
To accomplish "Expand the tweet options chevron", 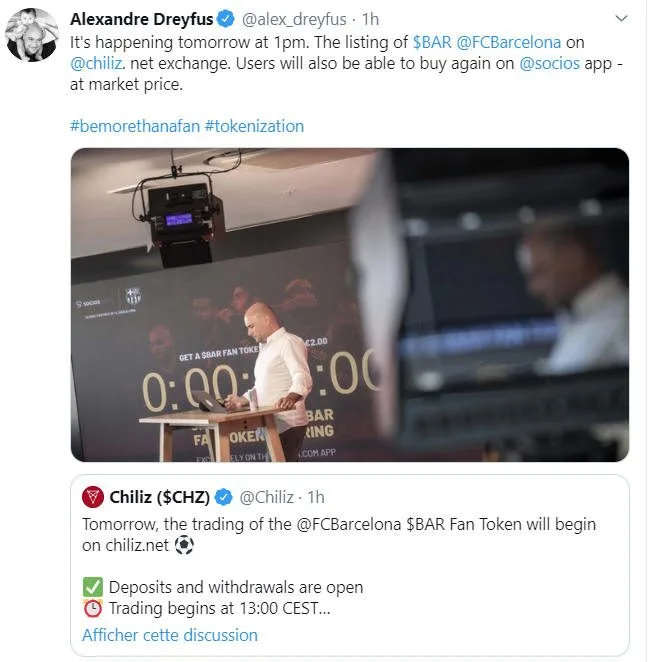I will [621, 19].
